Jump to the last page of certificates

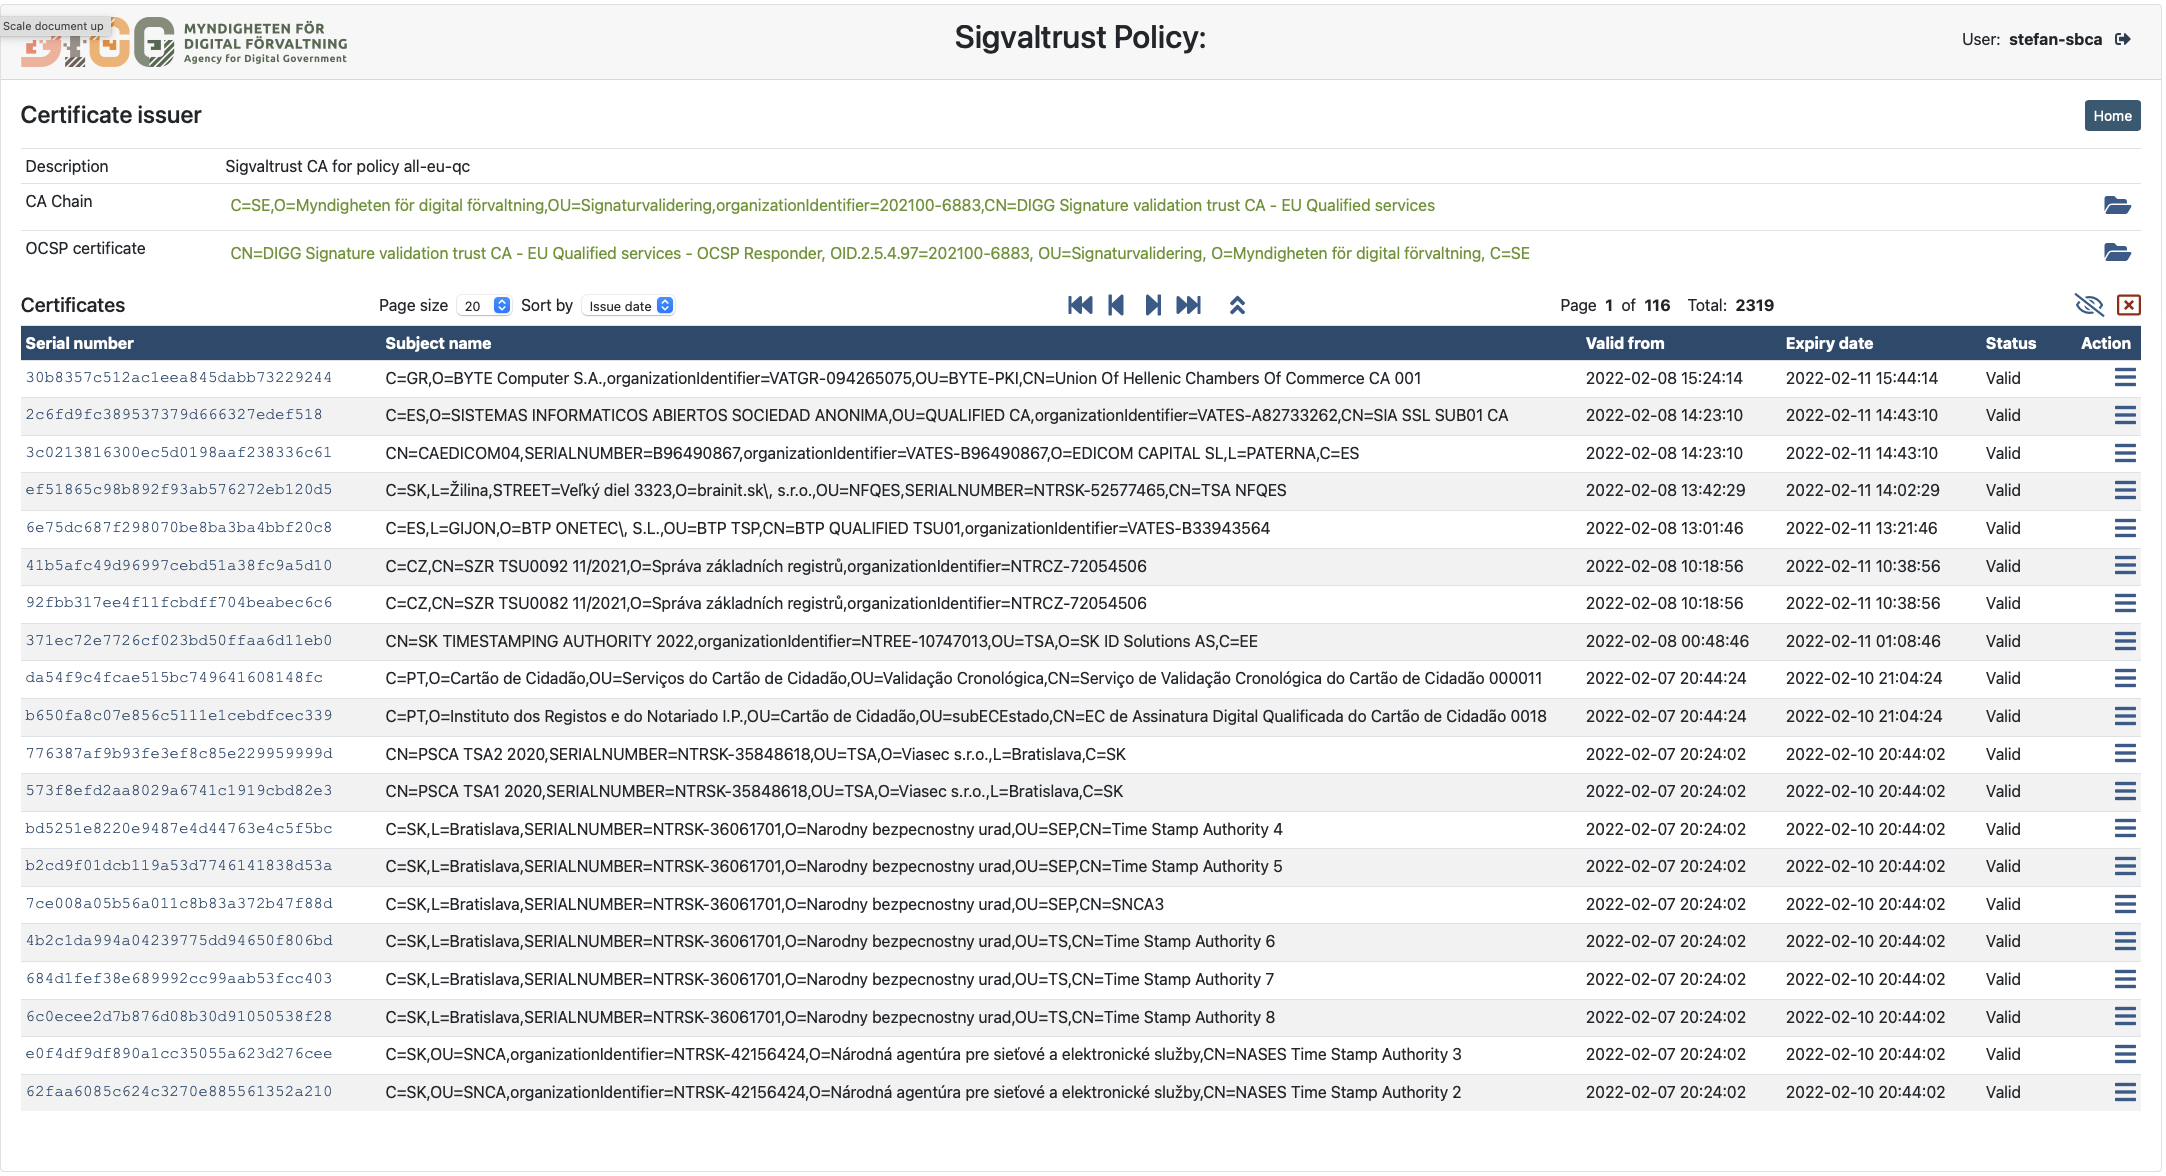(x=1189, y=305)
